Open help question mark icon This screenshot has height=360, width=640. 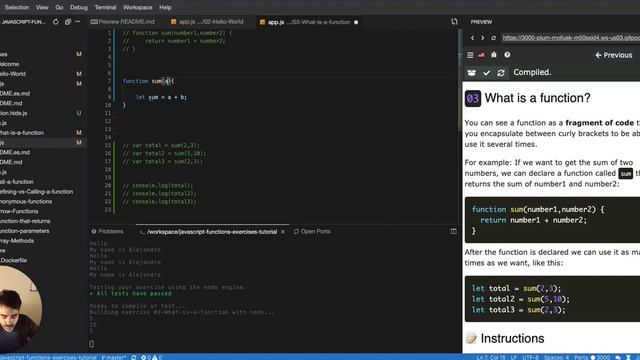coord(507,55)
